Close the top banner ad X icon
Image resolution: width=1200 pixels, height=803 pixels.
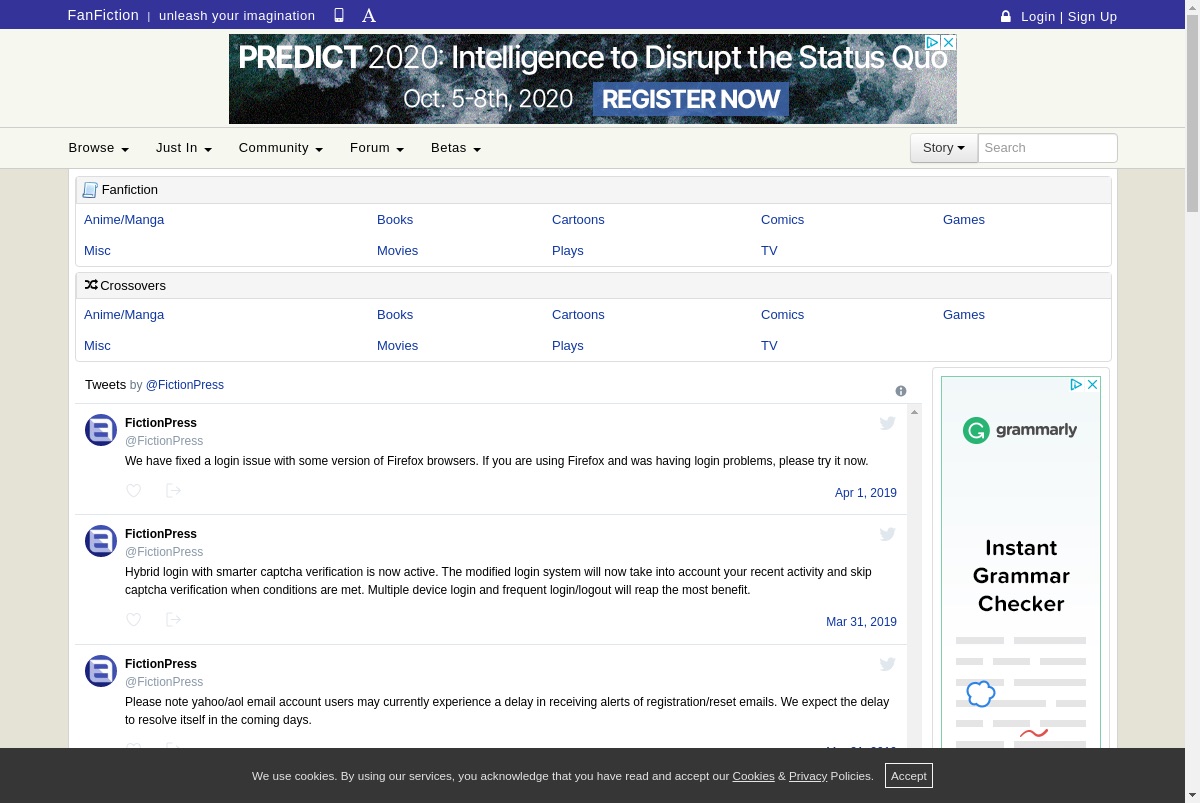coord(949,42)
